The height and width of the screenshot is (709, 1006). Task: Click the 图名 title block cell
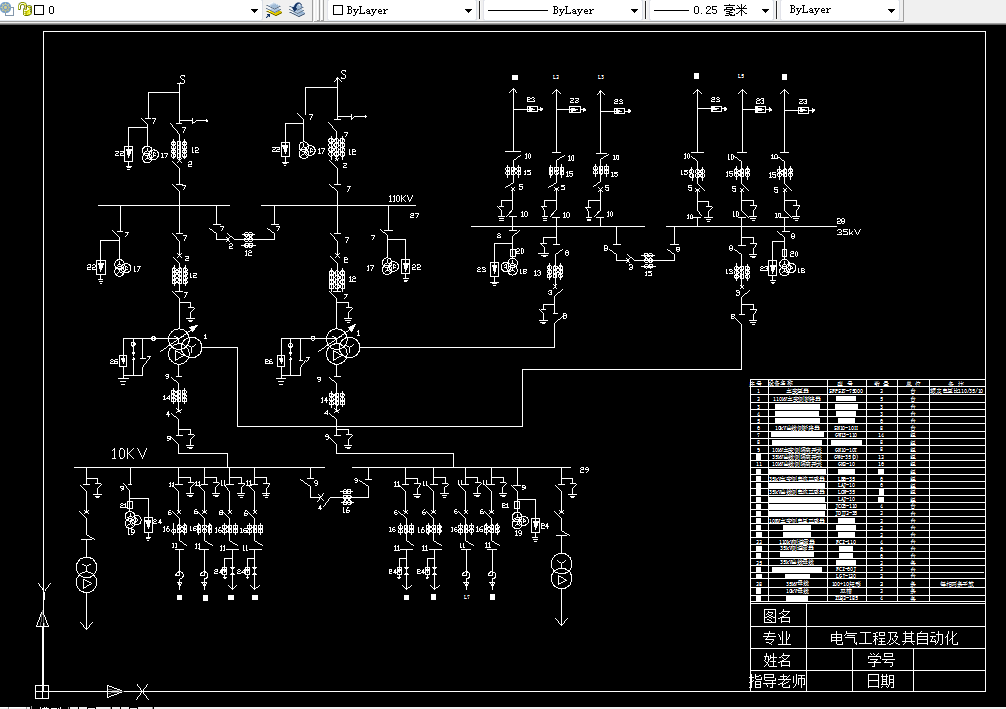point(777,617)
